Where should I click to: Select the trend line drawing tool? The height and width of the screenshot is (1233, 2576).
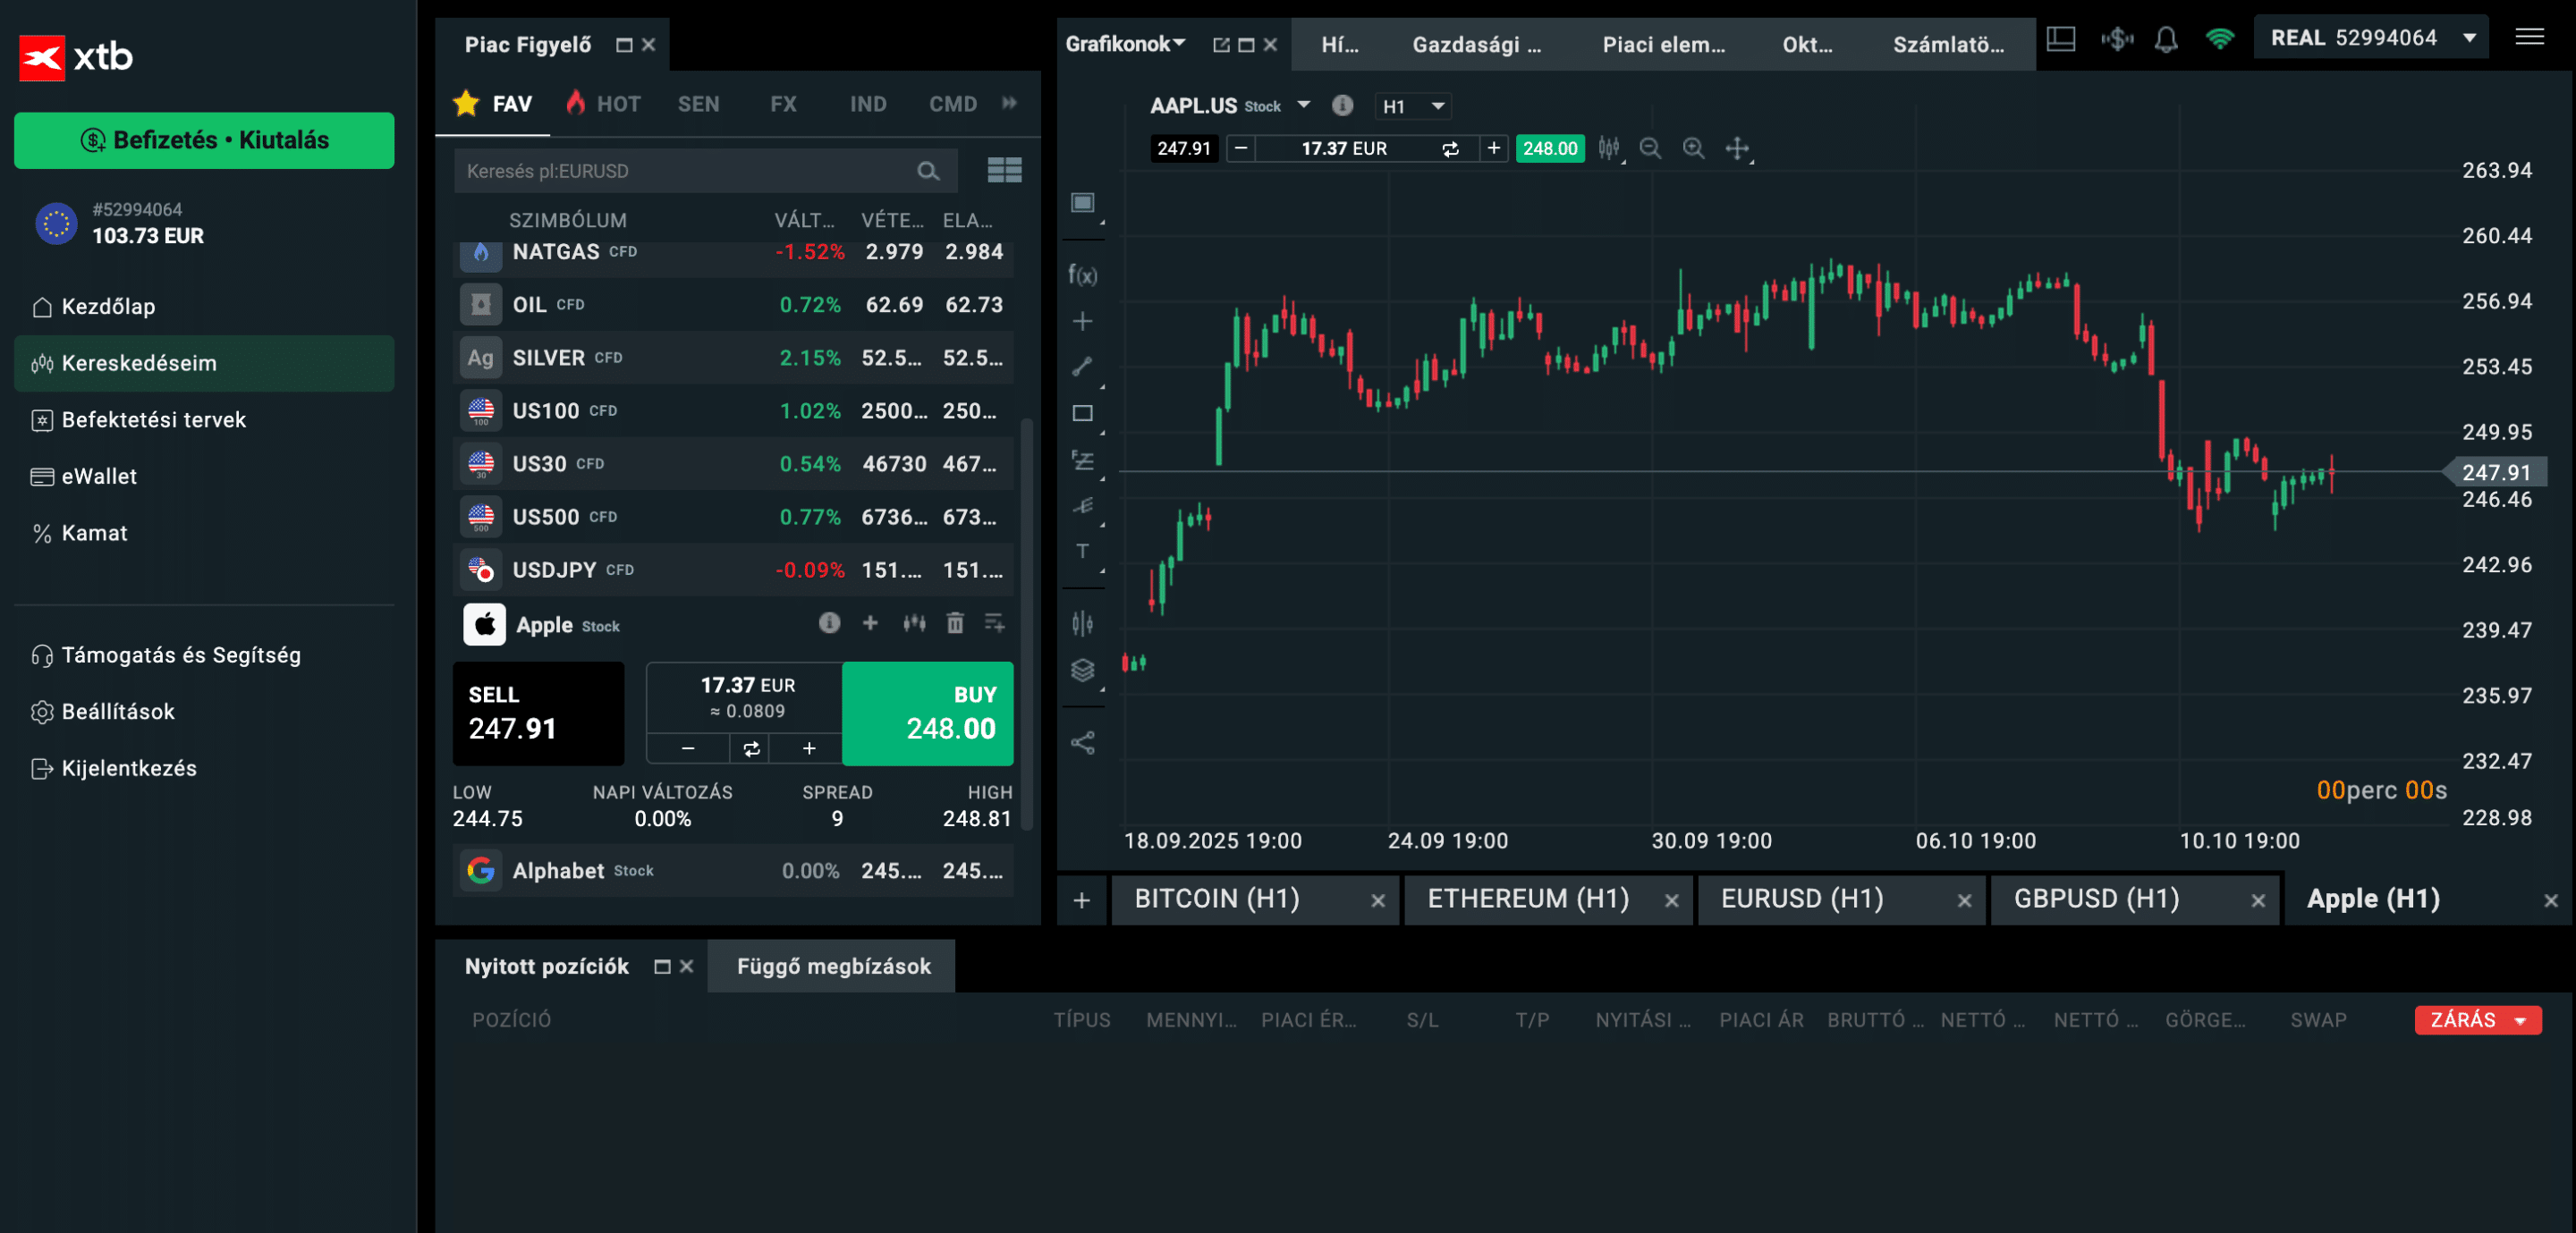click(x=1082, y=366)
